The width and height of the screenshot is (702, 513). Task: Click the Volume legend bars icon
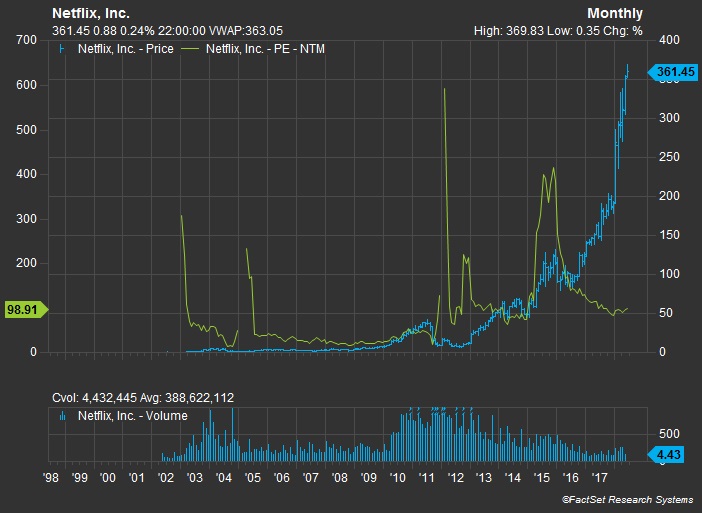(63, 416)
